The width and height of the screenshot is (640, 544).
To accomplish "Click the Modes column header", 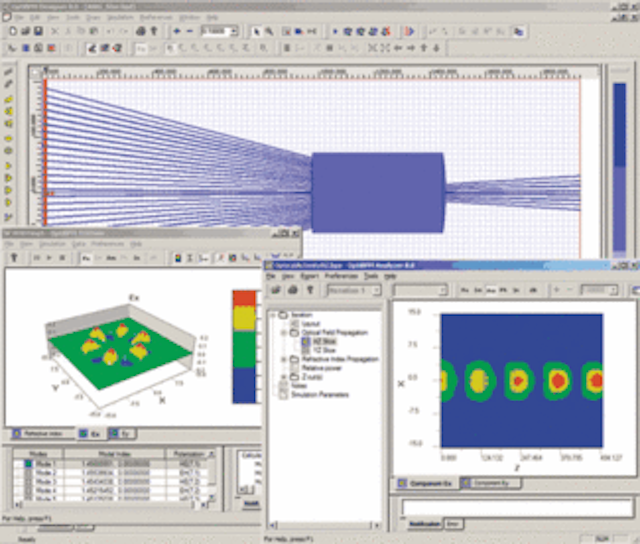I will point(38,454).
